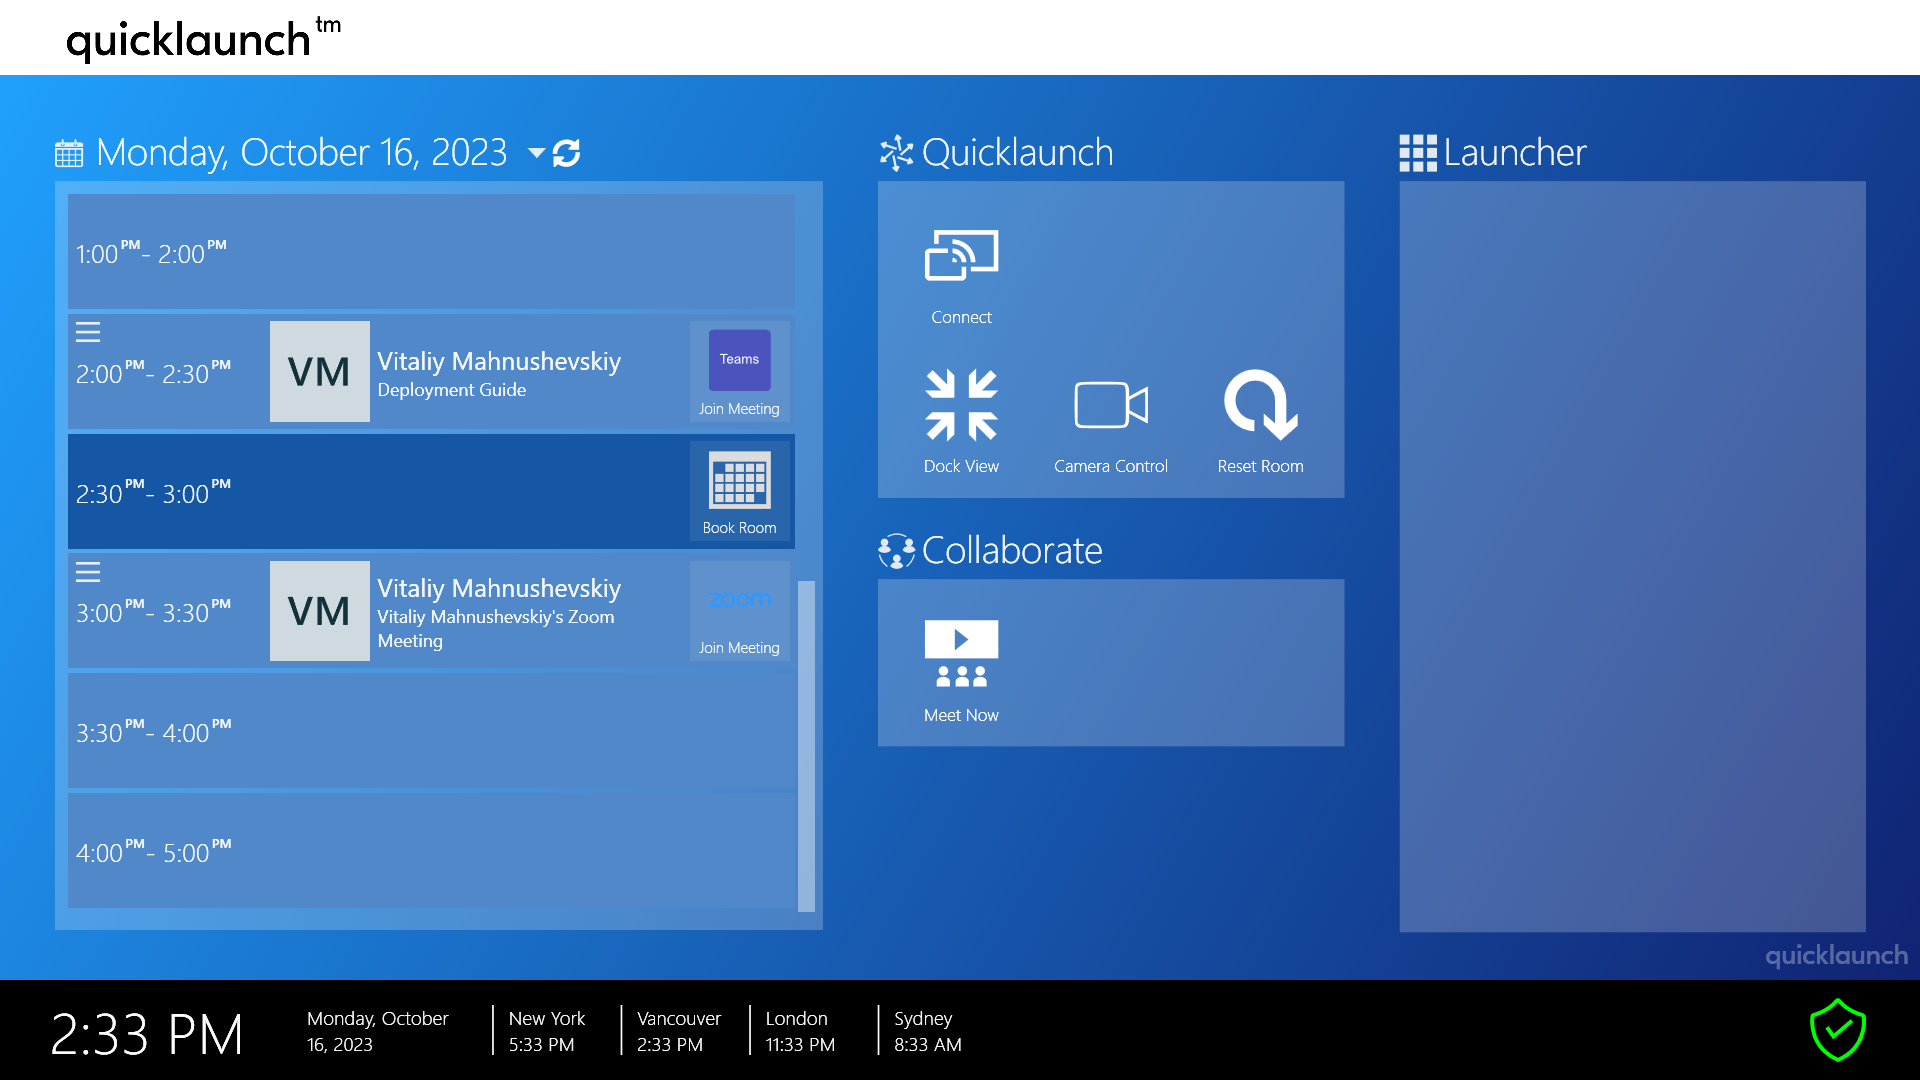Viewport: 1920px width, 1080px height.
Task: Click the green security shield icon
Action: (x=1837, y=1030)
